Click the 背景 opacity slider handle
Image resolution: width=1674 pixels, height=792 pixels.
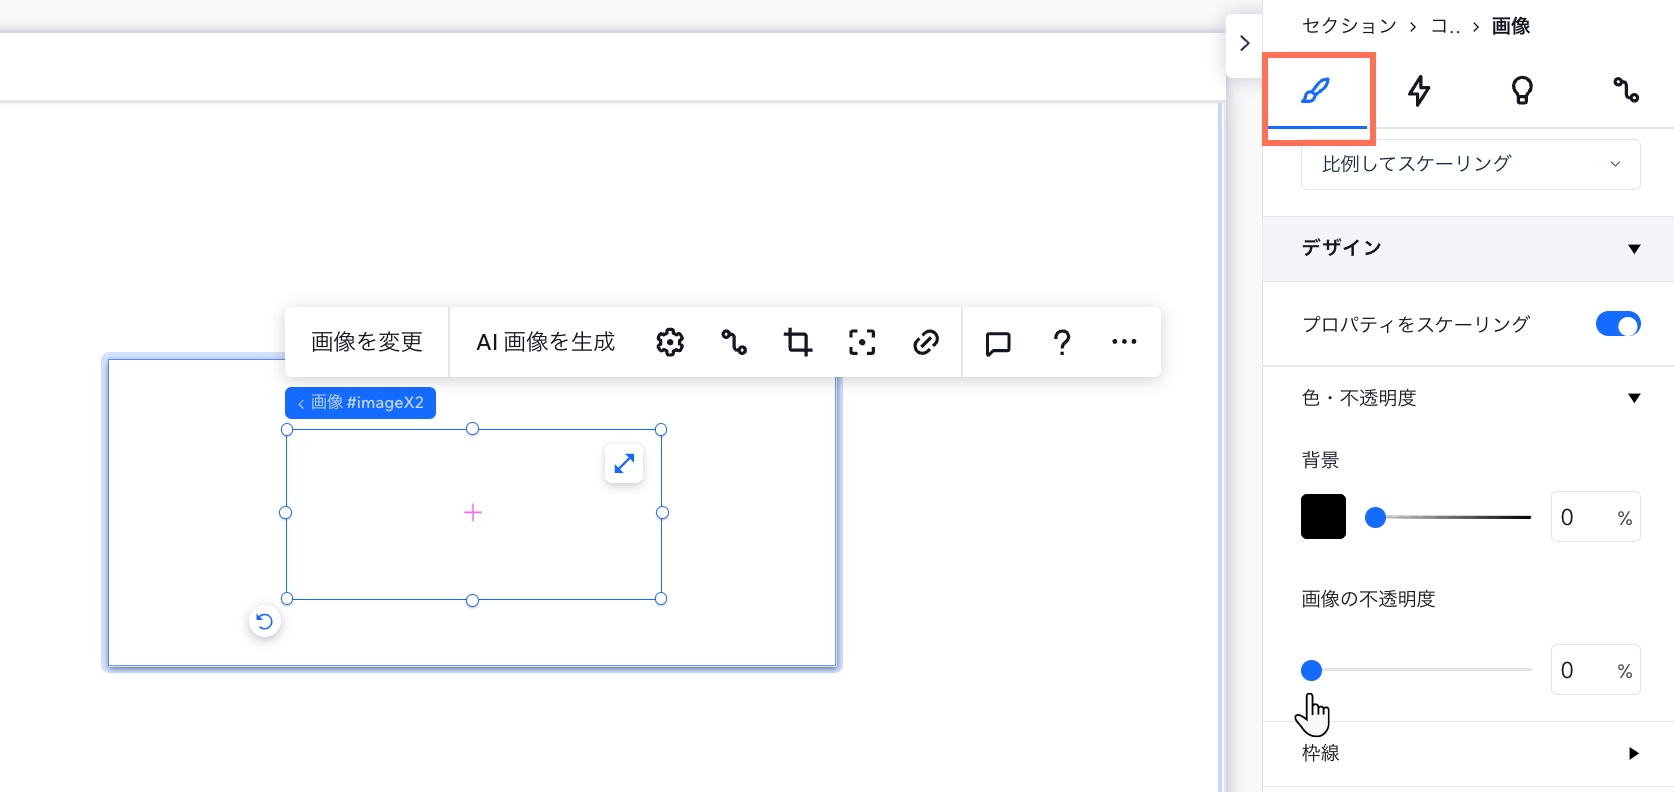[x=1376, y=517]
